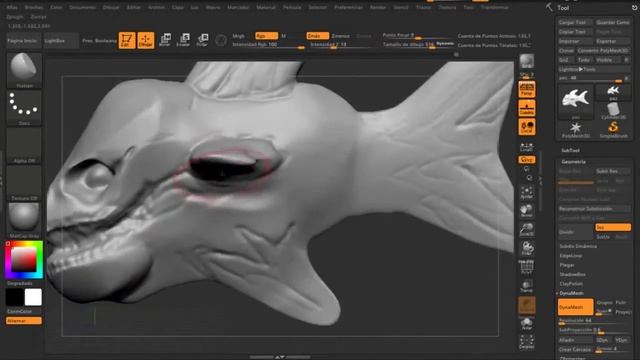
Task: Click the Ajustar frame icon
Action: pos(527,193)
